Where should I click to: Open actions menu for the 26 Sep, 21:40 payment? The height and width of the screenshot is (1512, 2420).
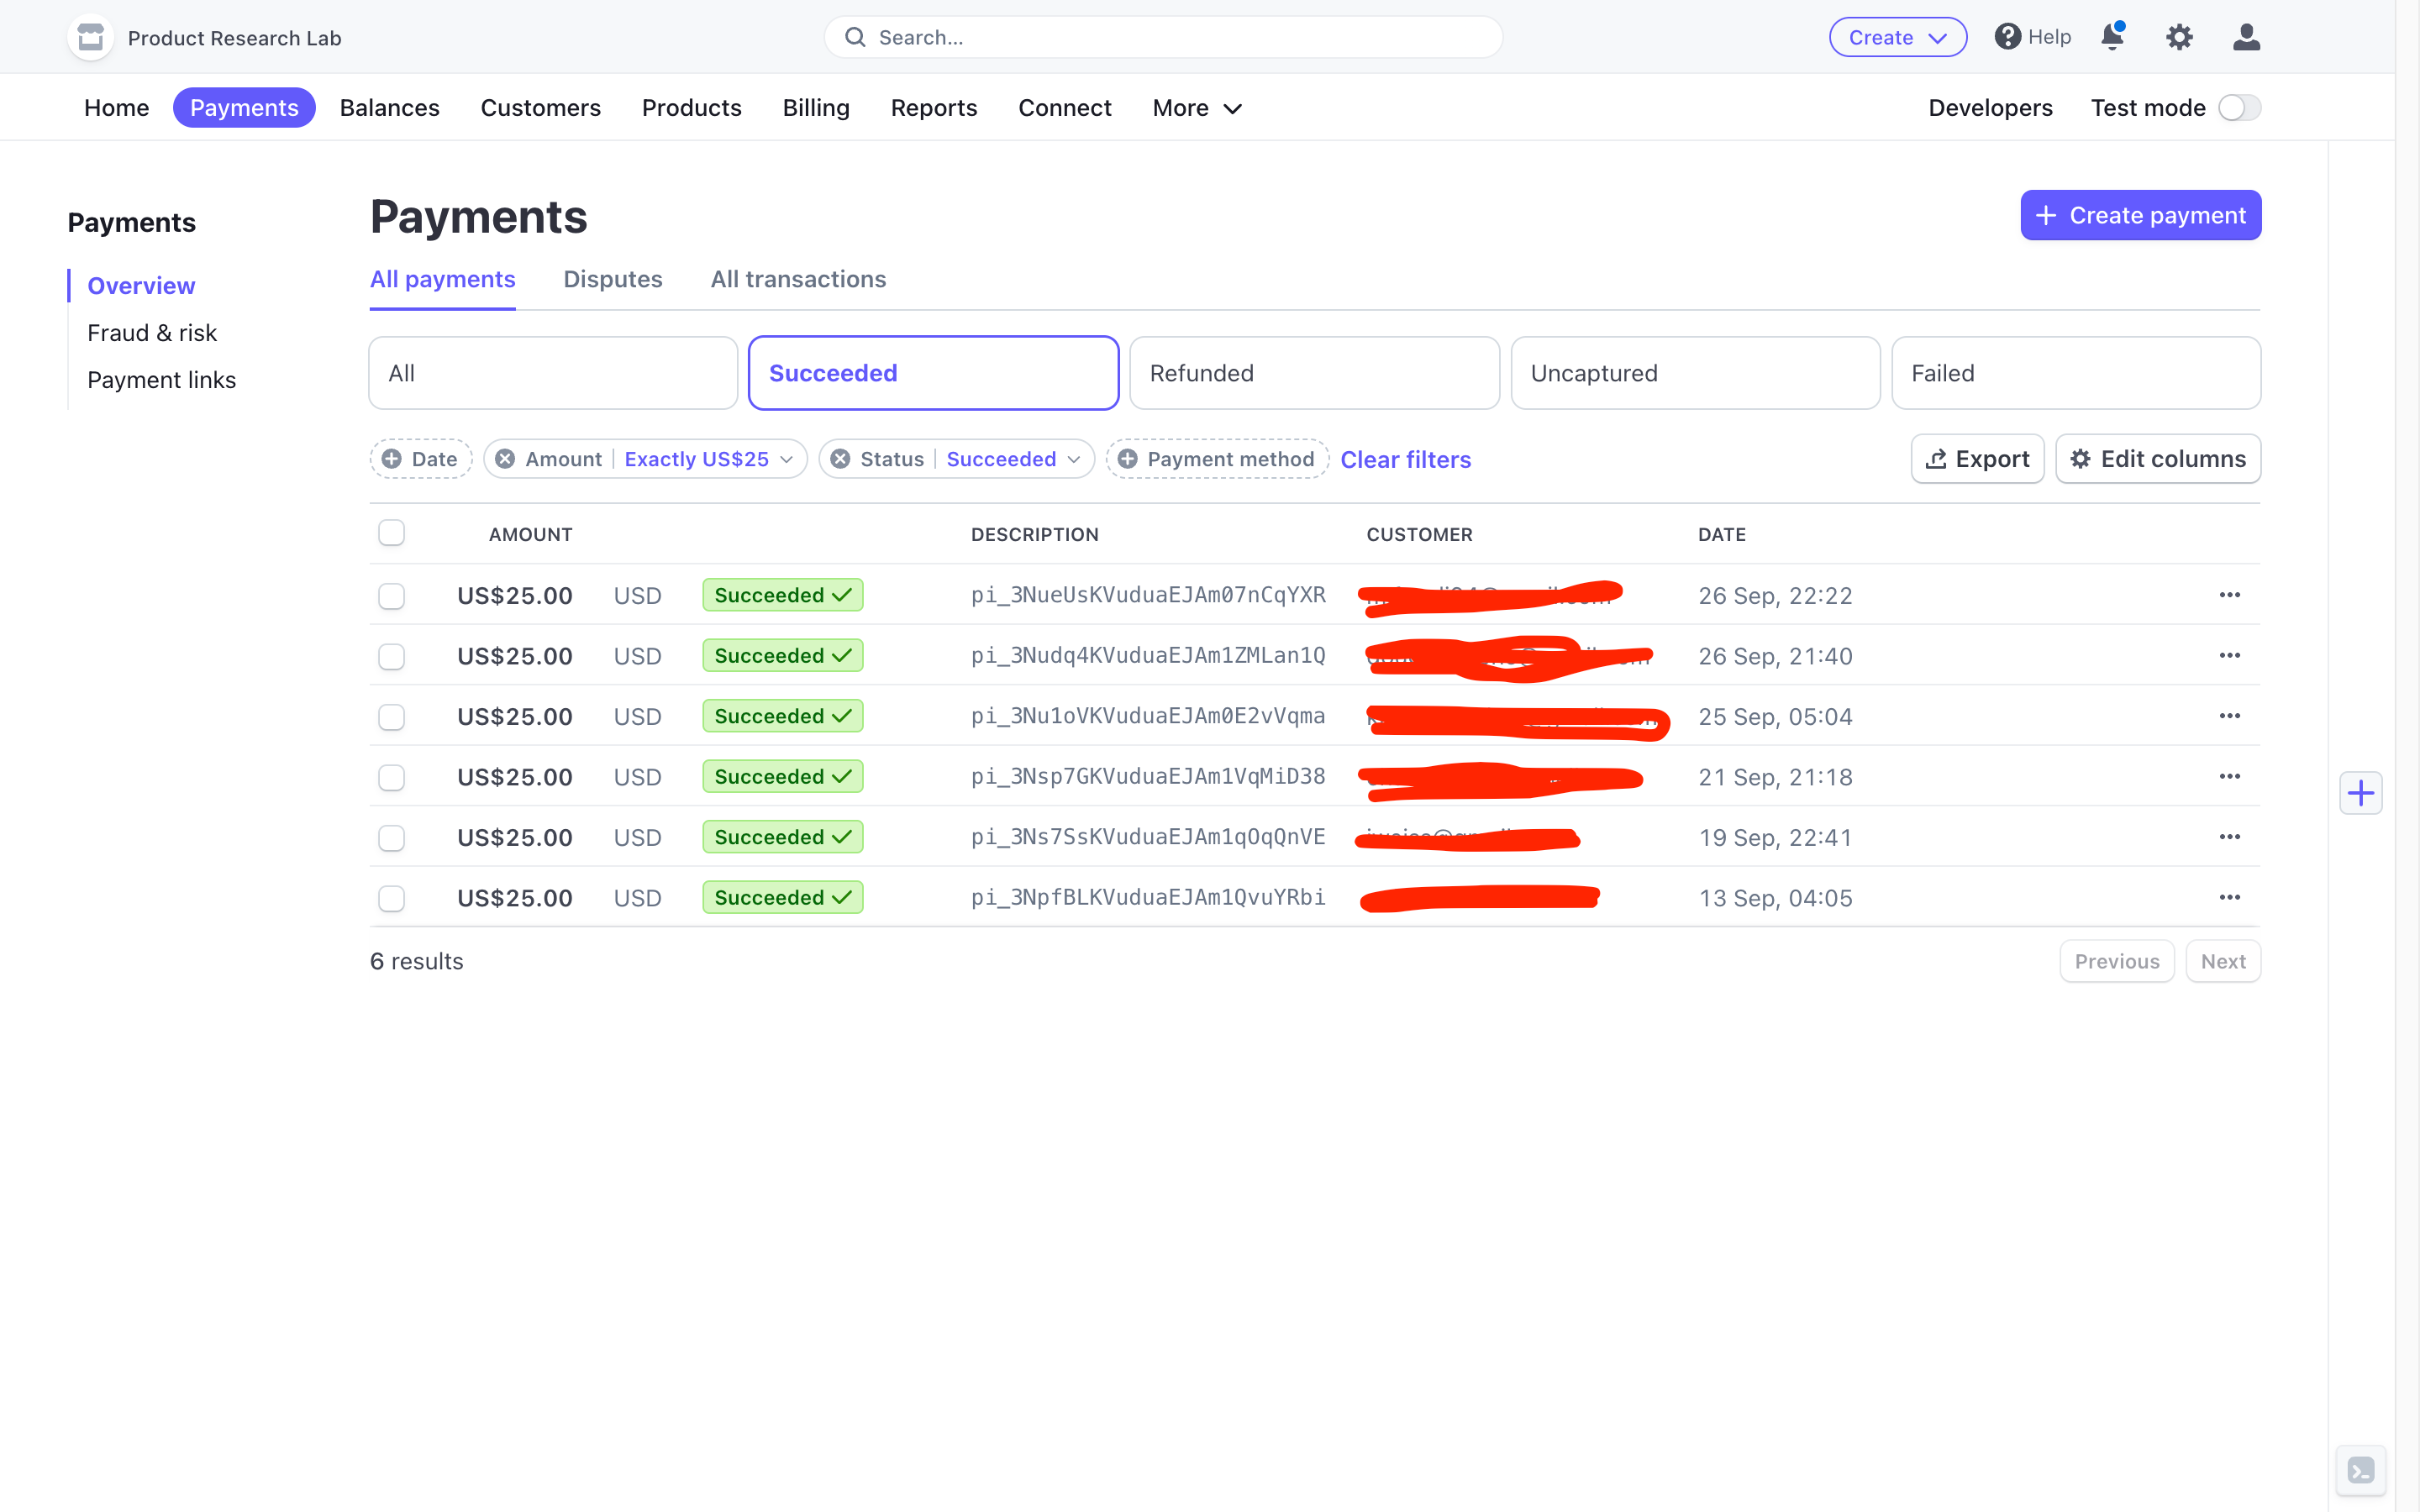(x=2229, y=656)
